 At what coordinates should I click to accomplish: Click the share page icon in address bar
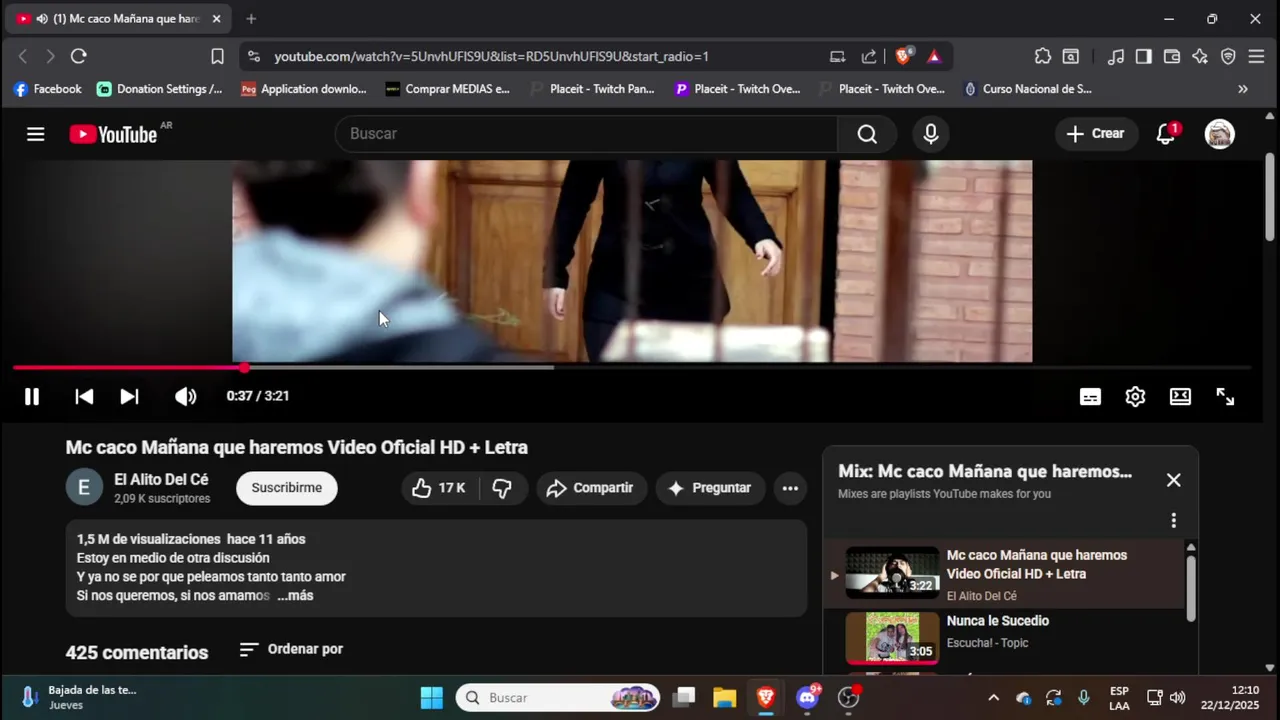pyautogui.click(x=869, y=57)
